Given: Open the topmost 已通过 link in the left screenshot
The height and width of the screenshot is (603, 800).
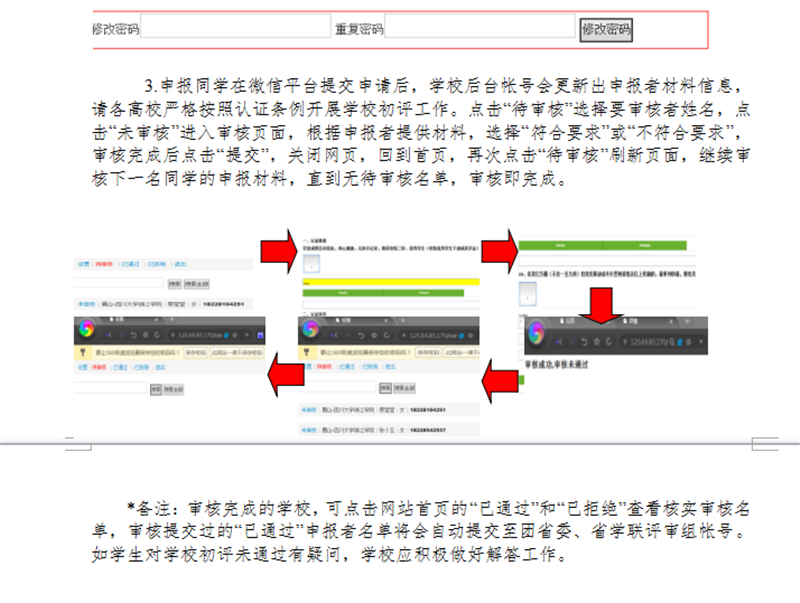Looking at the screenshot, I should (130, 264).
